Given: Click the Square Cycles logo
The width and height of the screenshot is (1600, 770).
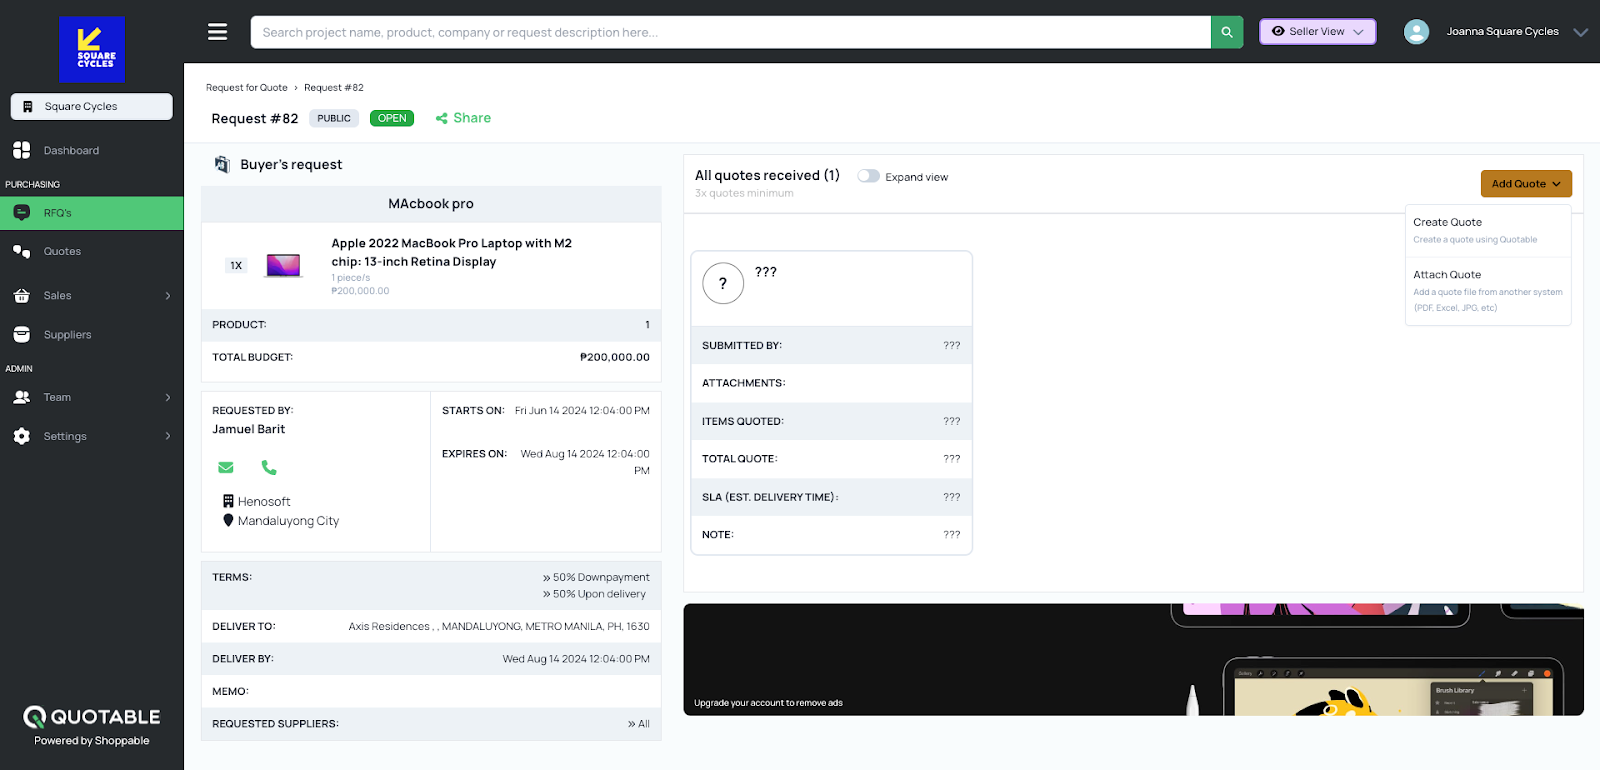Looking at the screenshot, I should pos(92,49).
